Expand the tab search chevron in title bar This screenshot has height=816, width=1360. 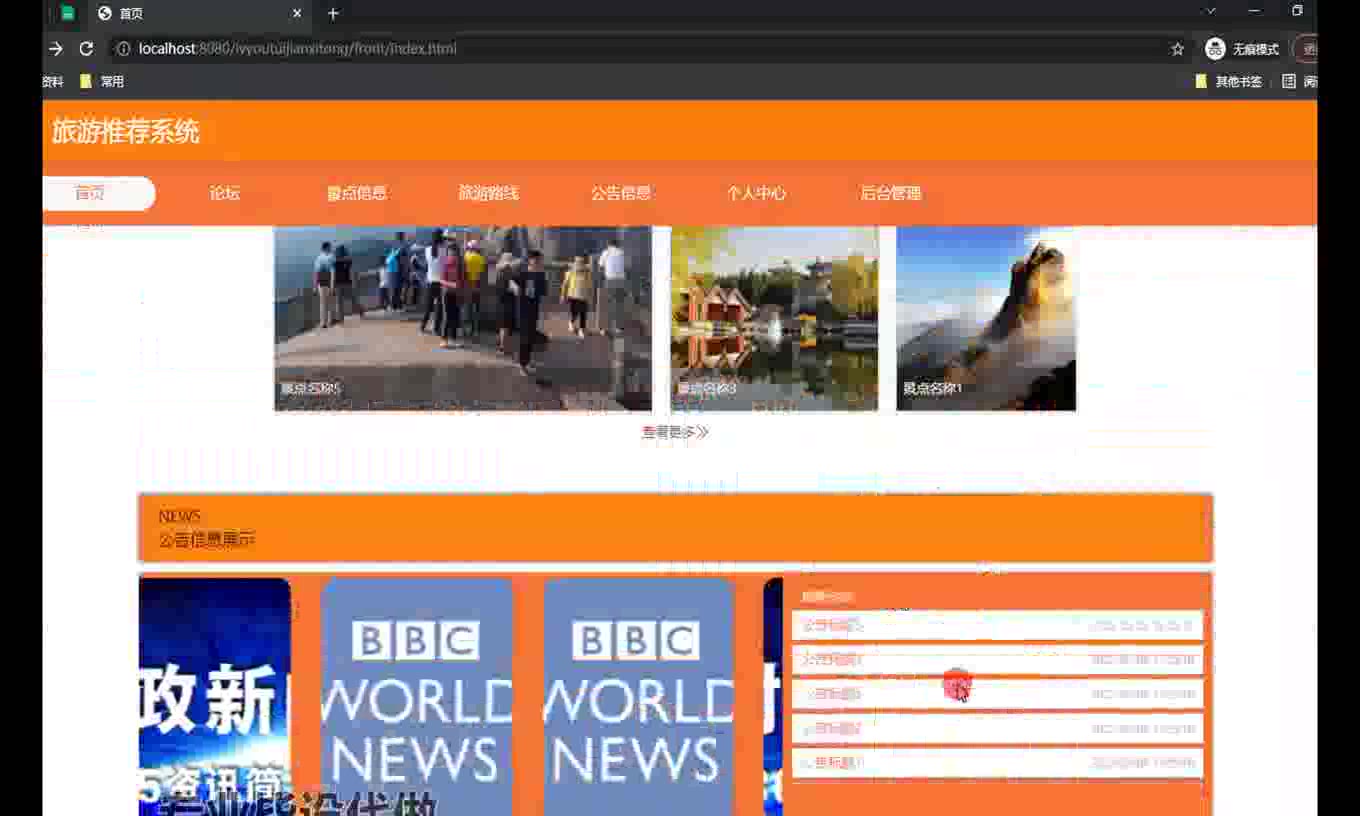1210,11
